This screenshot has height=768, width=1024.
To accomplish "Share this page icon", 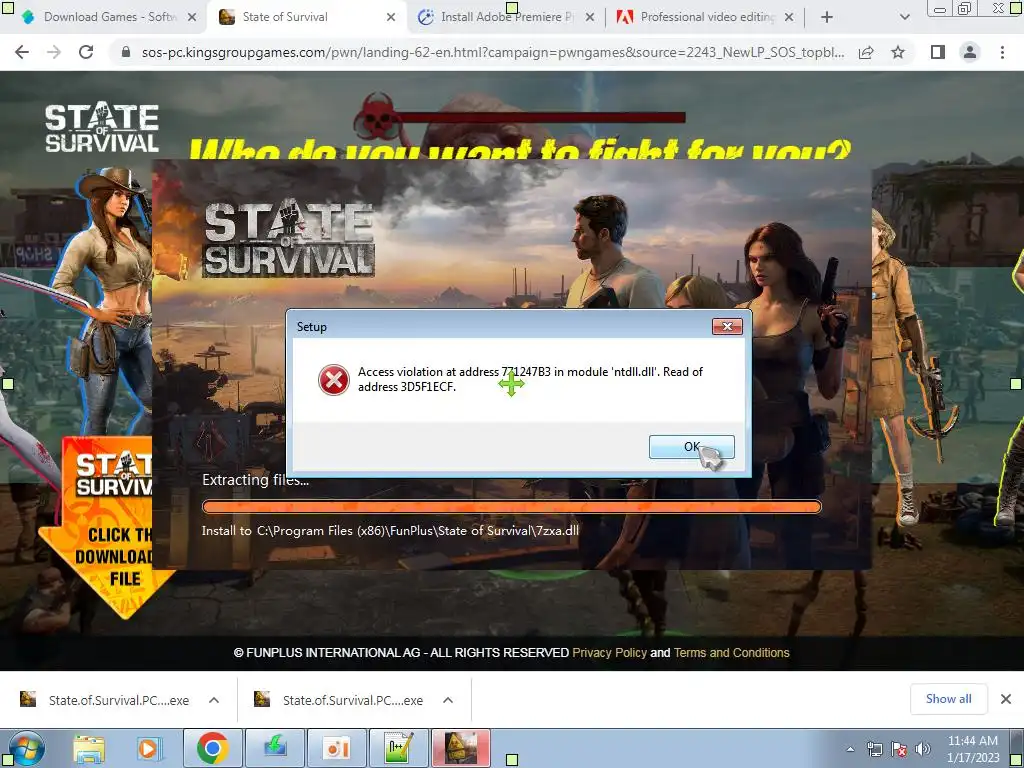I will (866, 52).
